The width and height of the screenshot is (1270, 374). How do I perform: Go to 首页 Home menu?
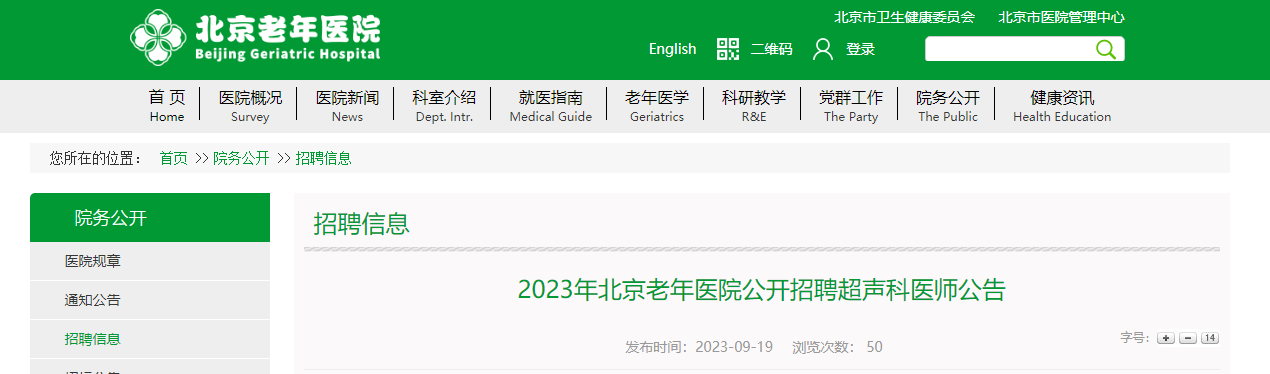tap(167, 105)
